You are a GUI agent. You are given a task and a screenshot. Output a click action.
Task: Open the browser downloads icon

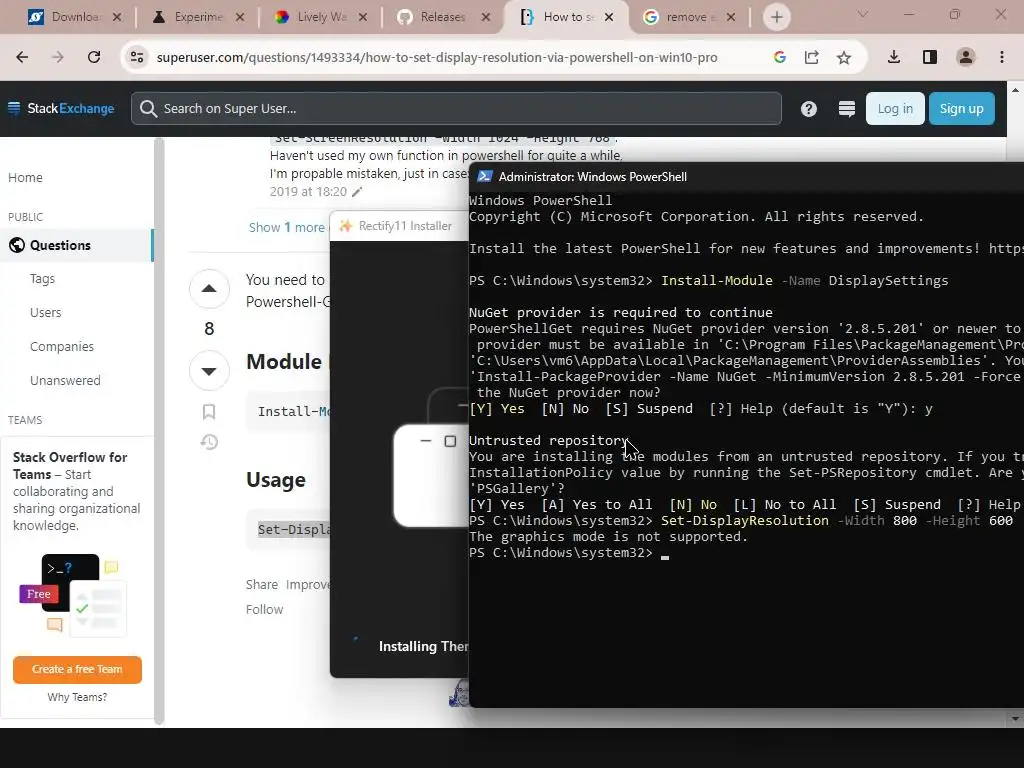[x=894, y=57]
